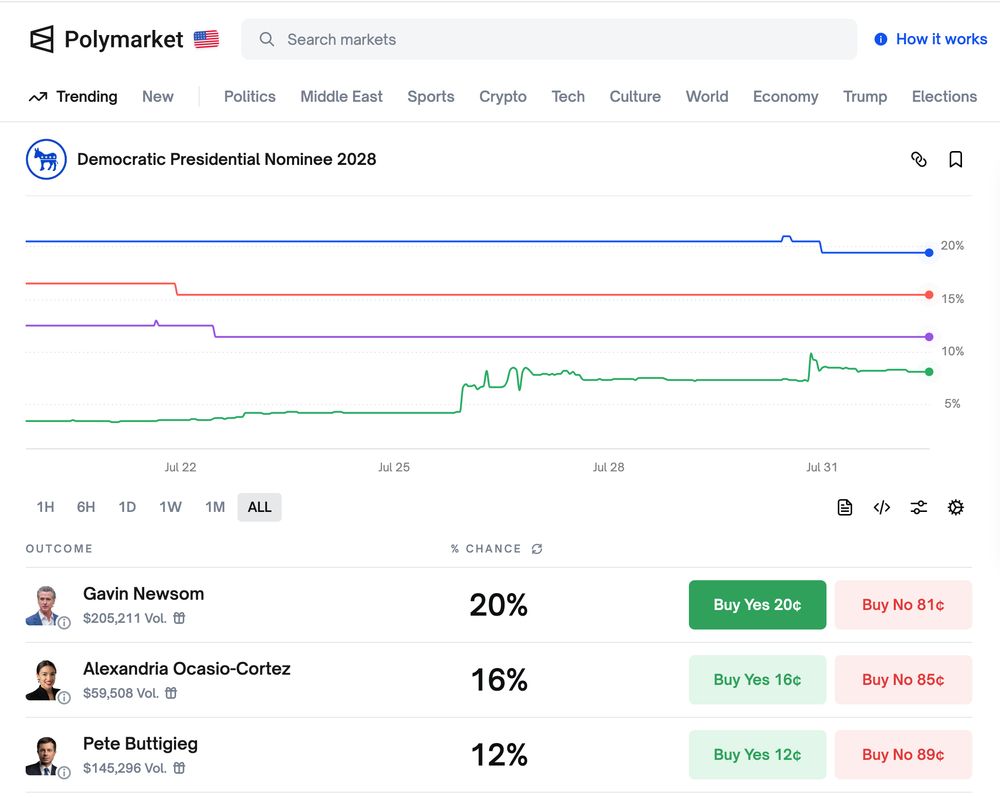Click the gift icon beside Buttigieg's volume
Screen dimensions: 1000x797
click(179, 768)
